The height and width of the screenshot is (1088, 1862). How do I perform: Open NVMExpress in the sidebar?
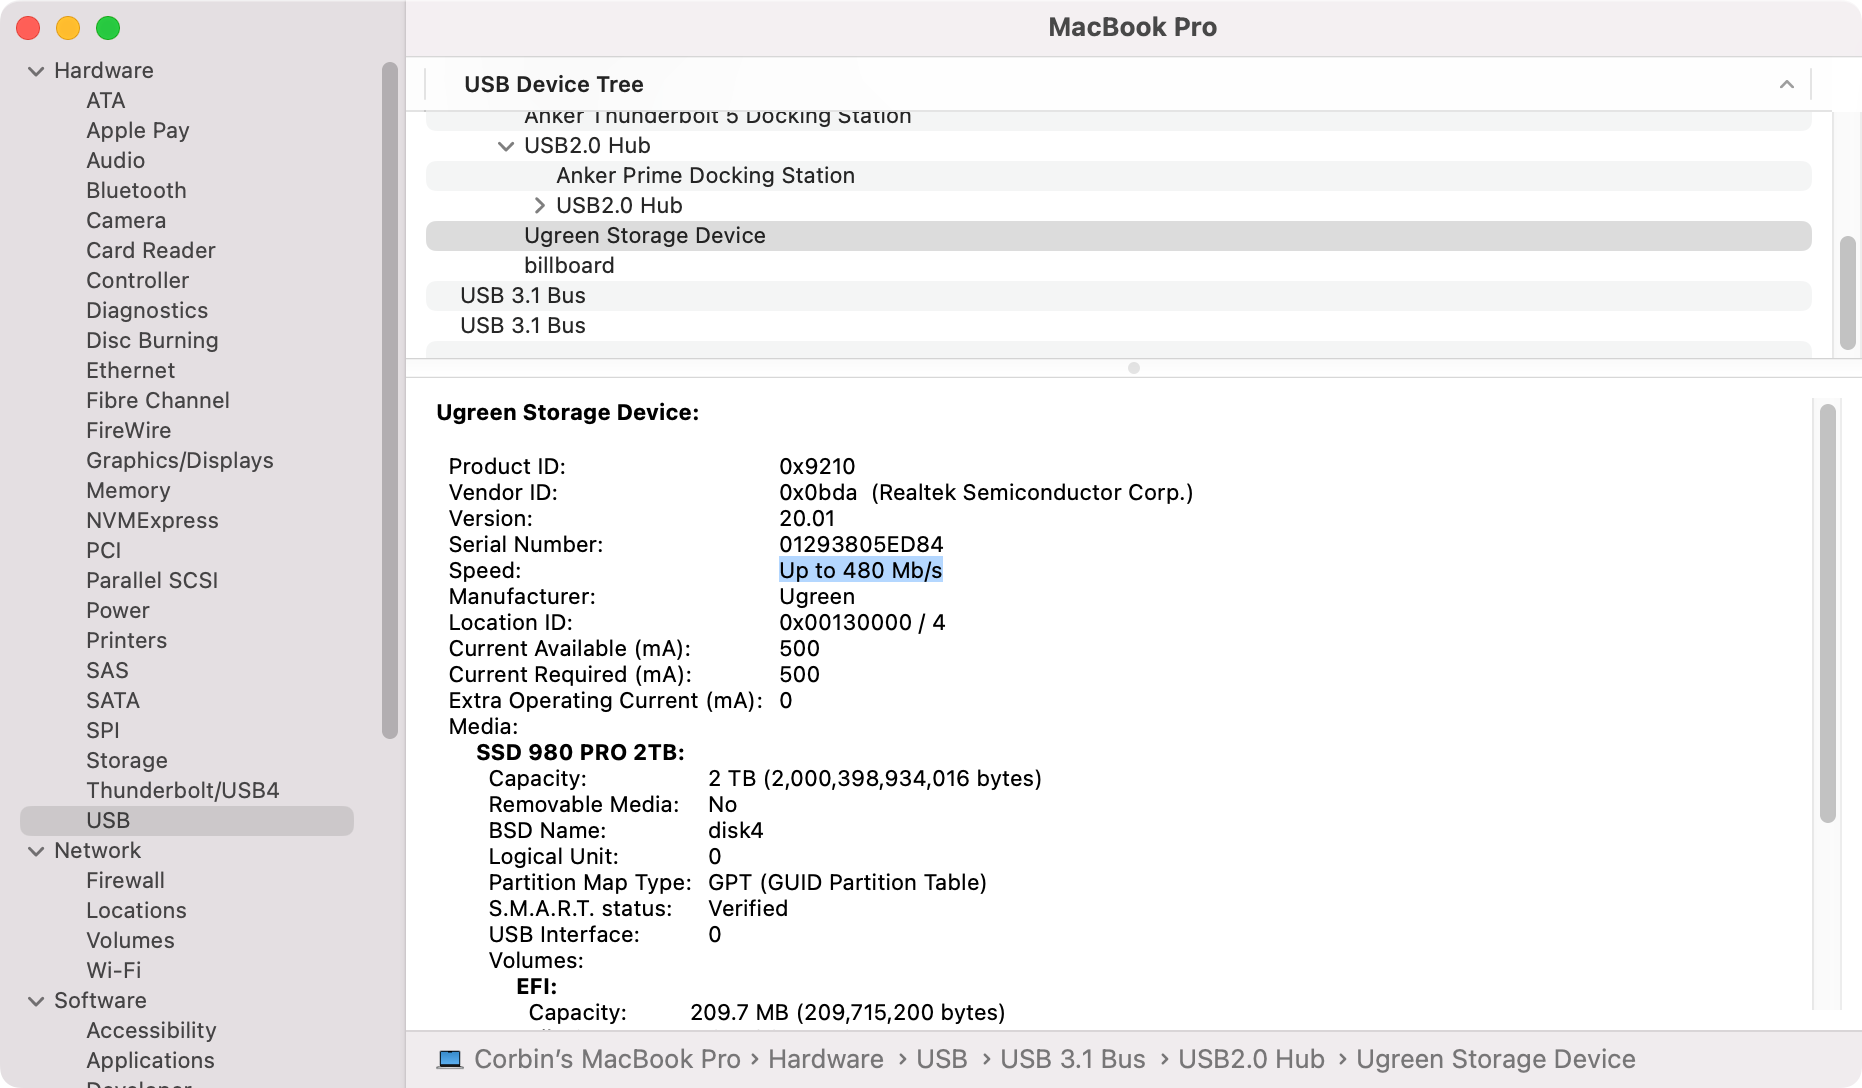[x=152, y=521]
